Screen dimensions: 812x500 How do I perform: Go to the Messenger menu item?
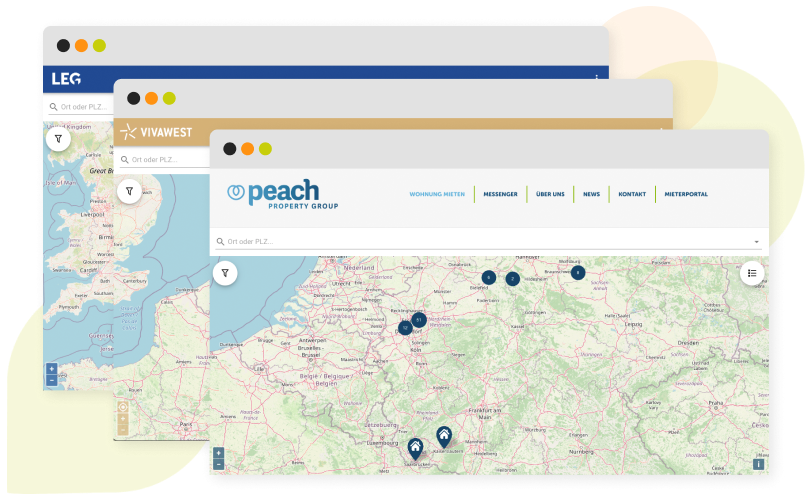pos(500,194)
